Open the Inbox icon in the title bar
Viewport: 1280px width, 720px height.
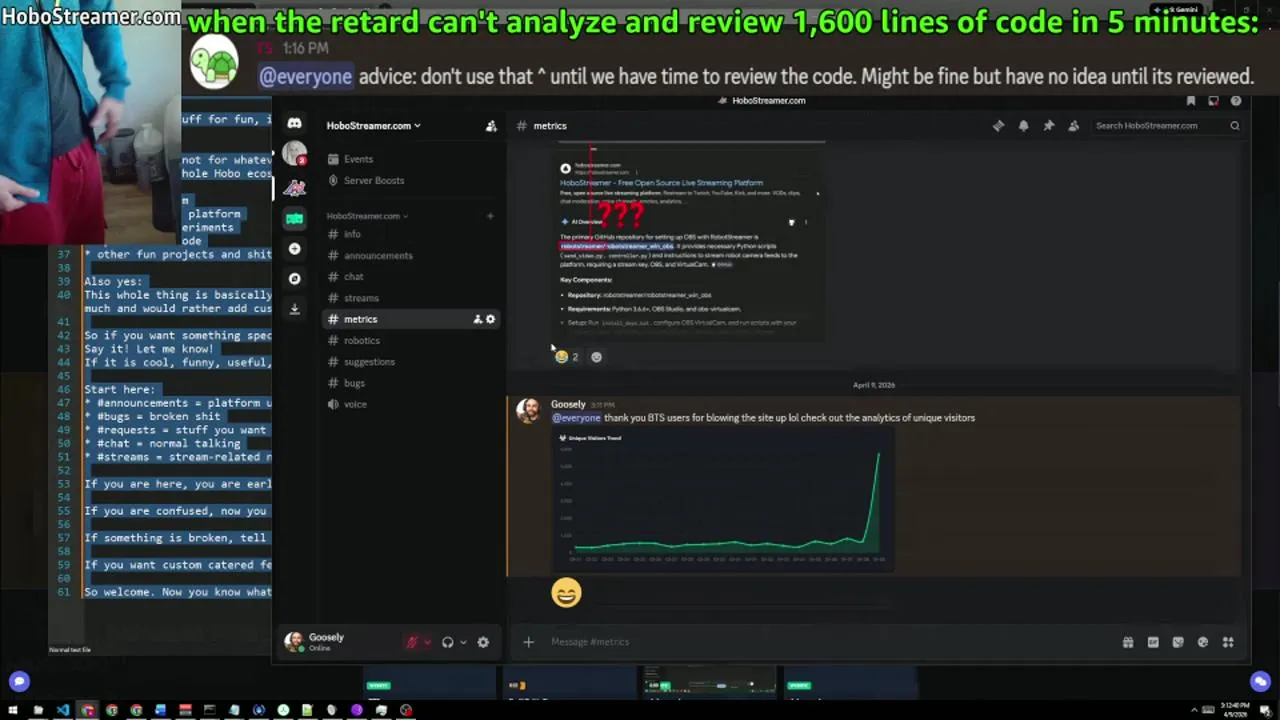pyautogui.click(x=1213, y=101)
